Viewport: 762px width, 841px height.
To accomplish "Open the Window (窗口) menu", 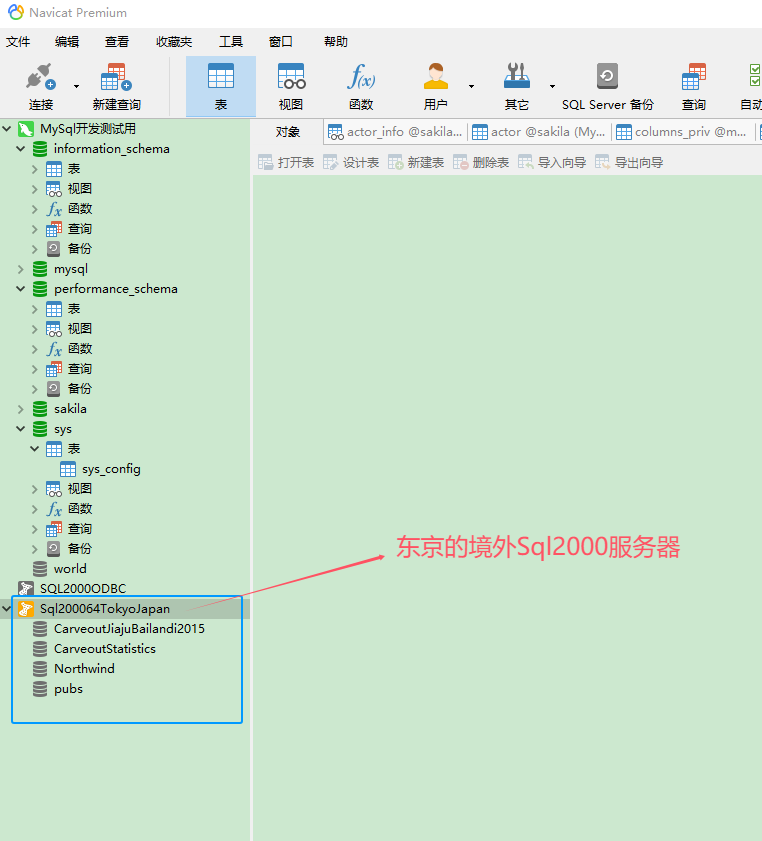I will click(x=280, y=42).
